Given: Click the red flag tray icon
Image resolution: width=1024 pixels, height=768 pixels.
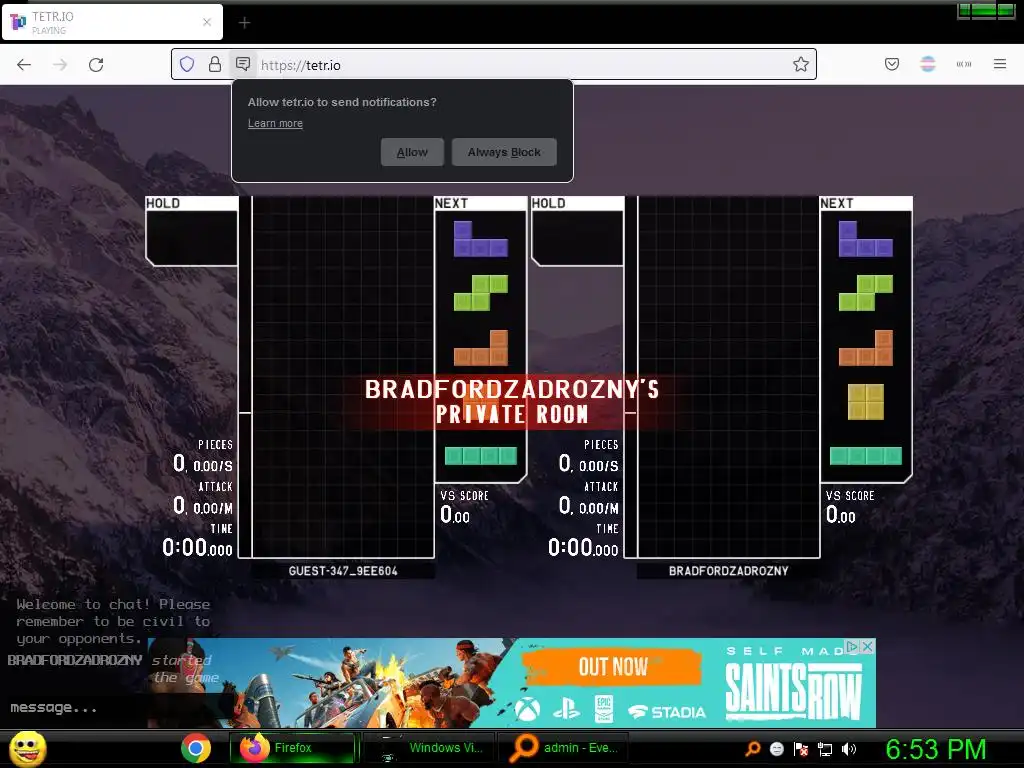Looking at the screenshot, I should point(801,749).
